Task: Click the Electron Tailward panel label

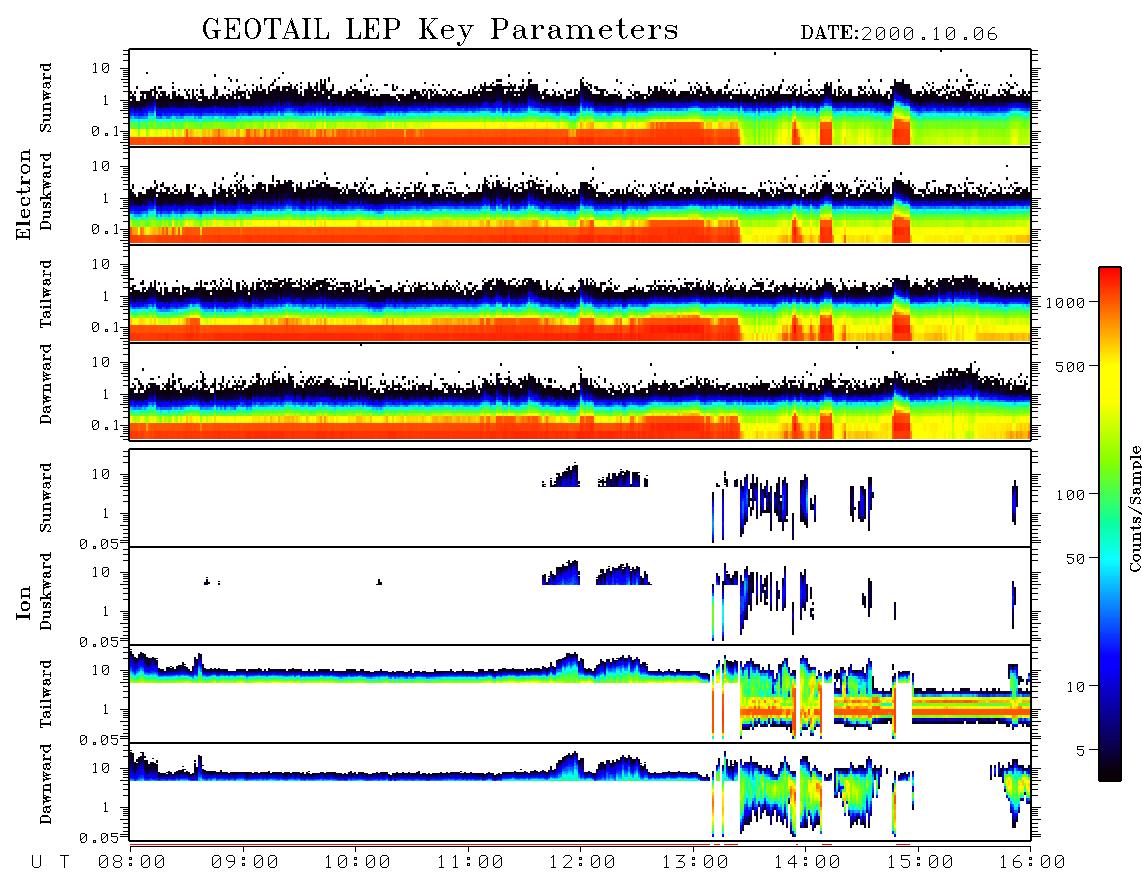Action: (45, 294)
